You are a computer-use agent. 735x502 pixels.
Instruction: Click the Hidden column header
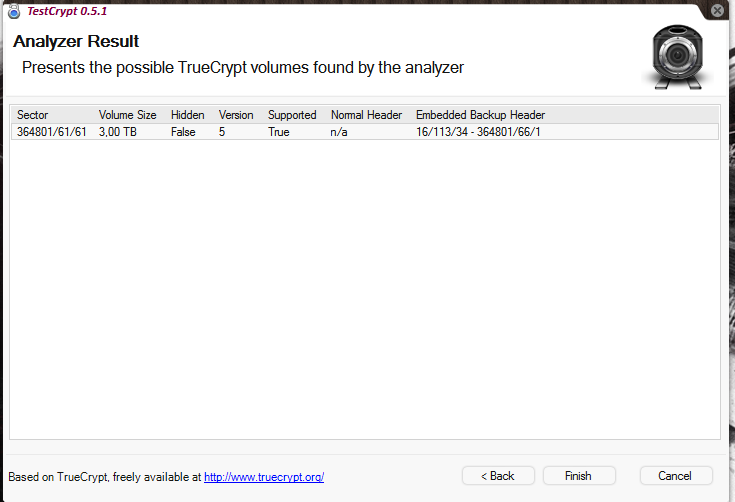(188, 115)
